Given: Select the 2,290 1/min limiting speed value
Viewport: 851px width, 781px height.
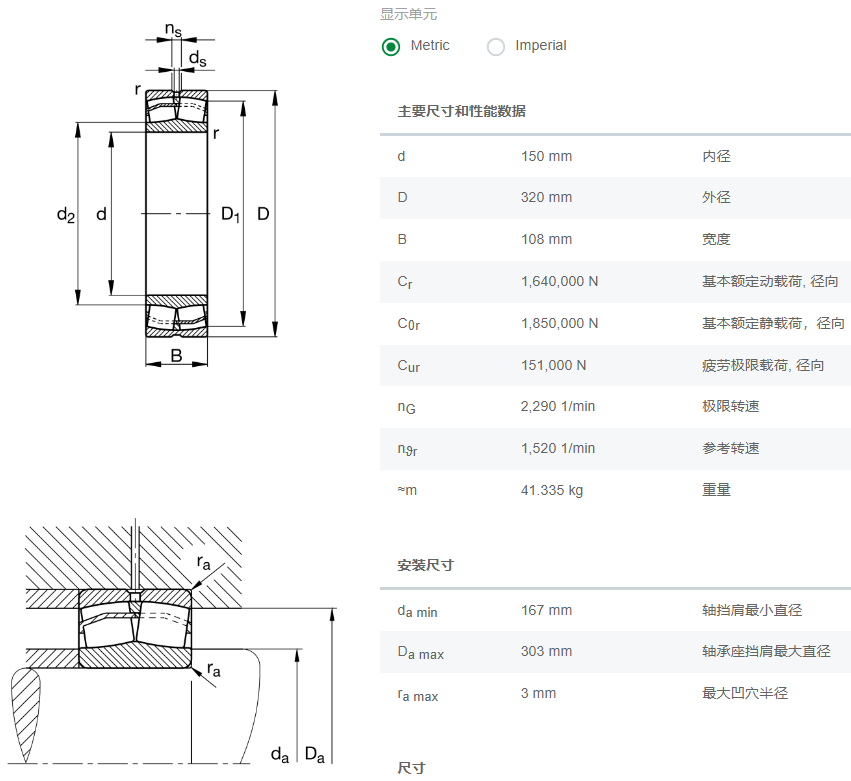Looking at the screenshot, I should tap(558, 407).
